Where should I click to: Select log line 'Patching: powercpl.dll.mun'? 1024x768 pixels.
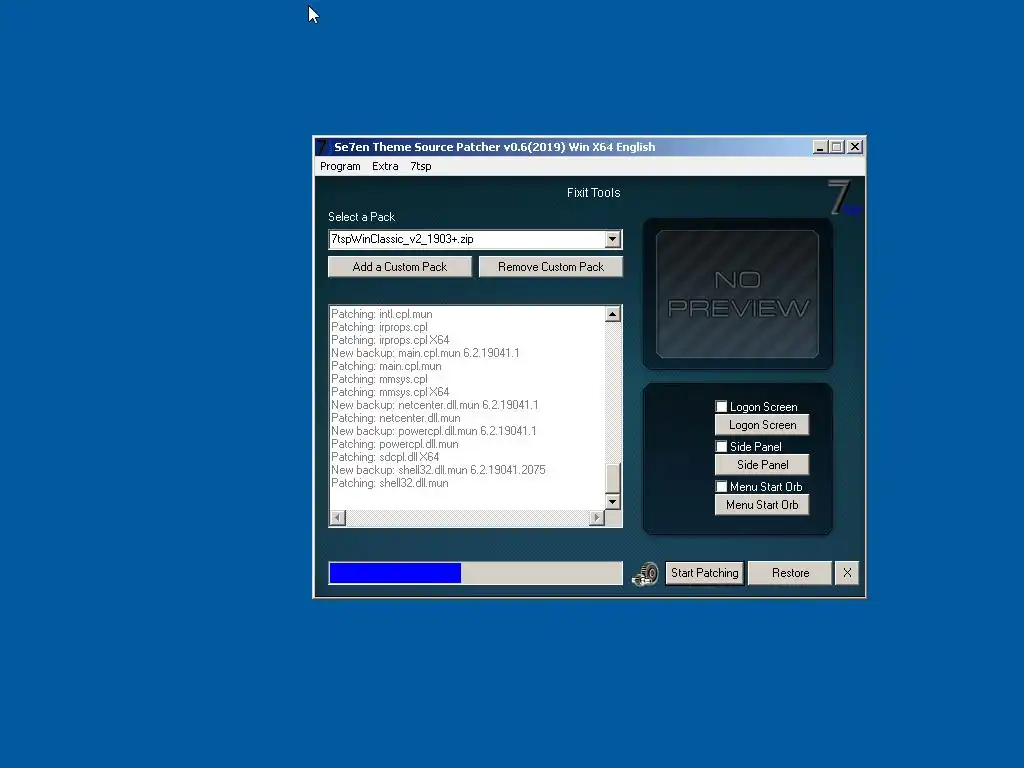point(394,444)
